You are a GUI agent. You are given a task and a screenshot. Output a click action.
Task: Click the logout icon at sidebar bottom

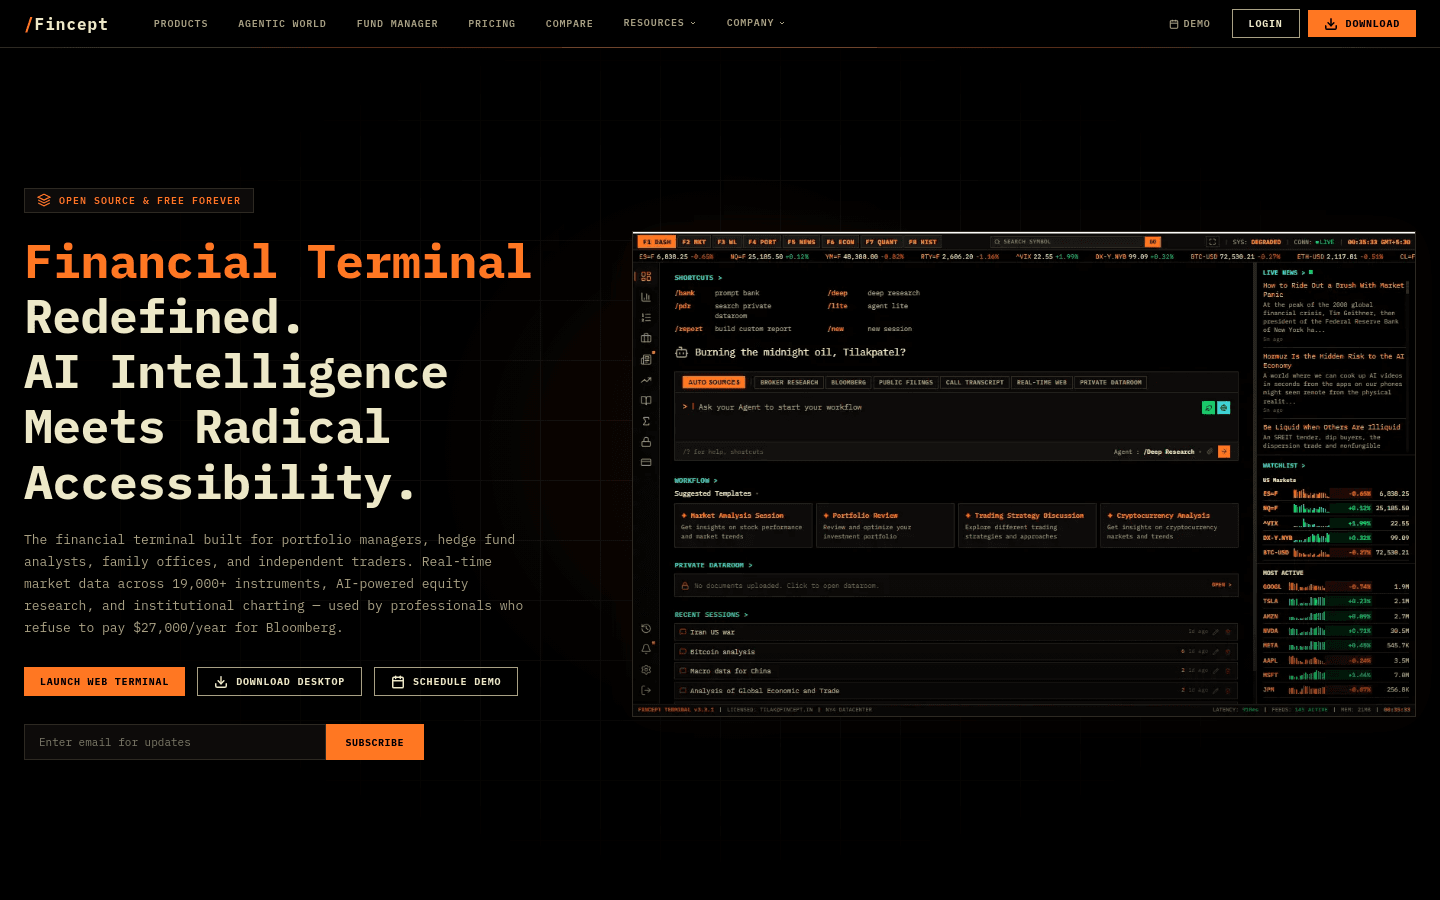click(646, 690)
